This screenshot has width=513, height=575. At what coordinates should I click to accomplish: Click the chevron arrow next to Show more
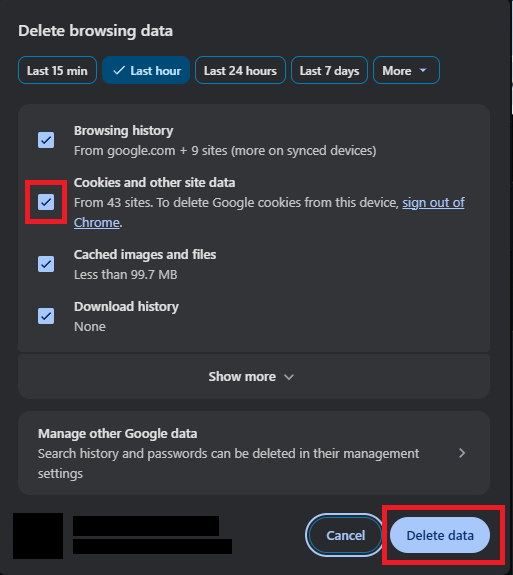click(x=289, y=377)
